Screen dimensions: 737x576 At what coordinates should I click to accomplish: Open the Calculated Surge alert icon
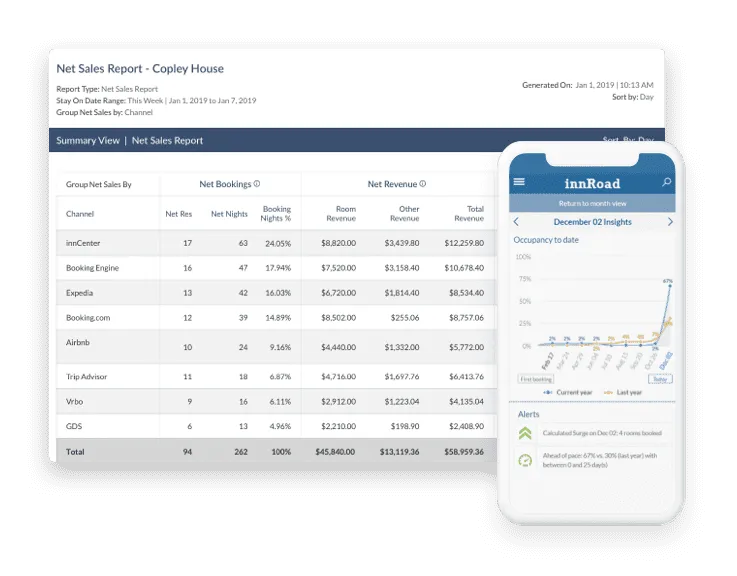(525, 433)
